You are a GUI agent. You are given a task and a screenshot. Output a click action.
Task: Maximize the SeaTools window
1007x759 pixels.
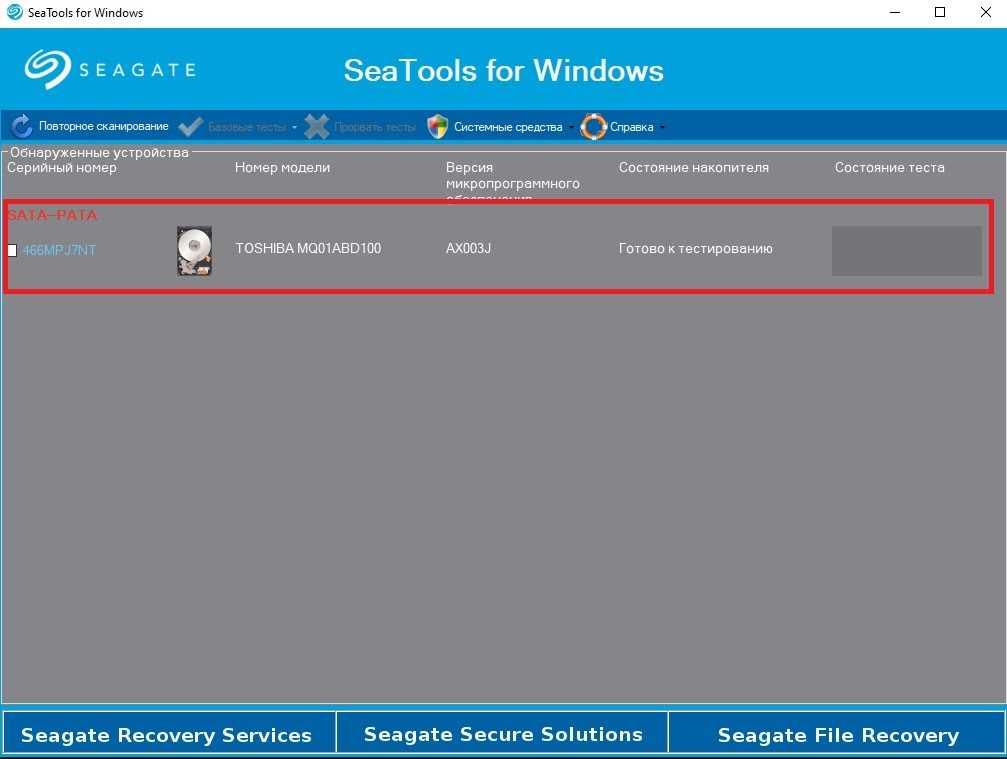[x=940, y=12]
